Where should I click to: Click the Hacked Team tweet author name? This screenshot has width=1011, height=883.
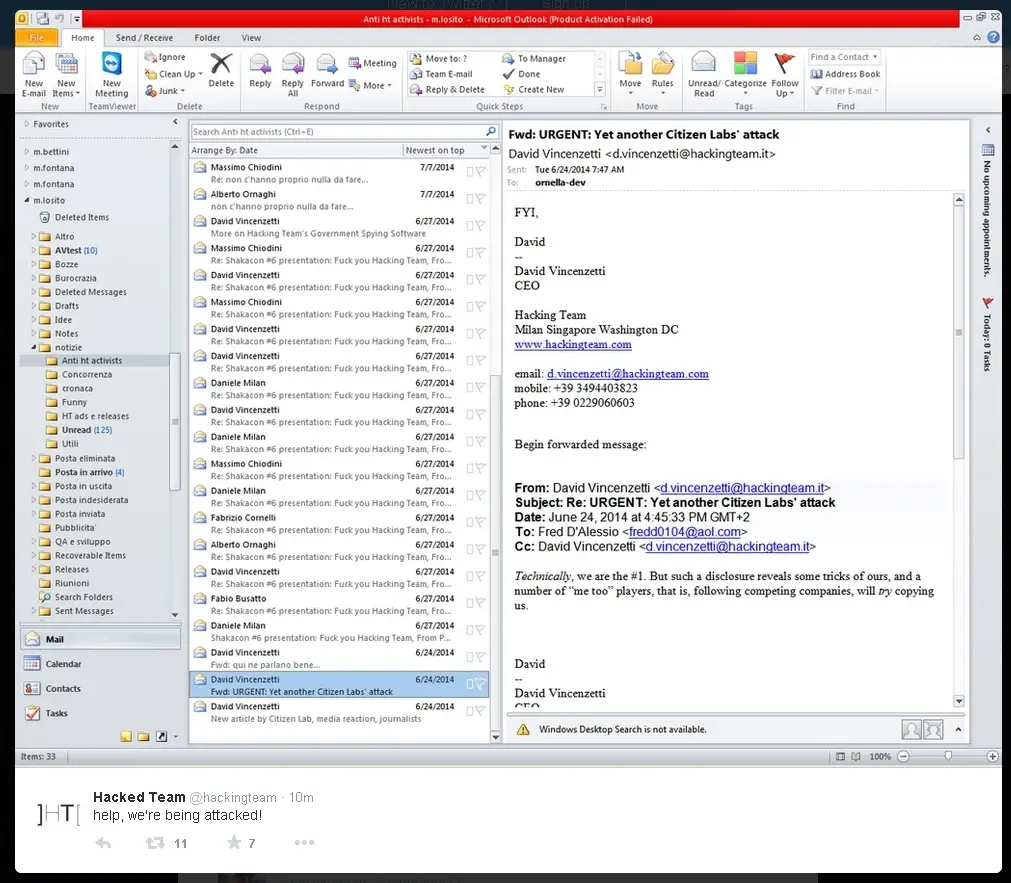click(139, 797)
